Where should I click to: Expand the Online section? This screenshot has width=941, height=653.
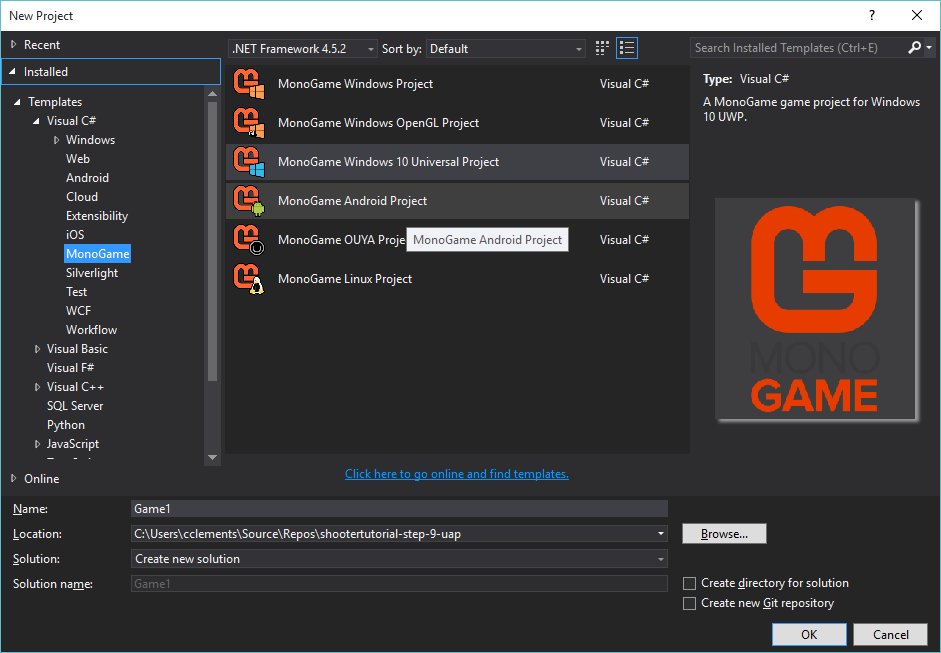(x=14, y=478)
